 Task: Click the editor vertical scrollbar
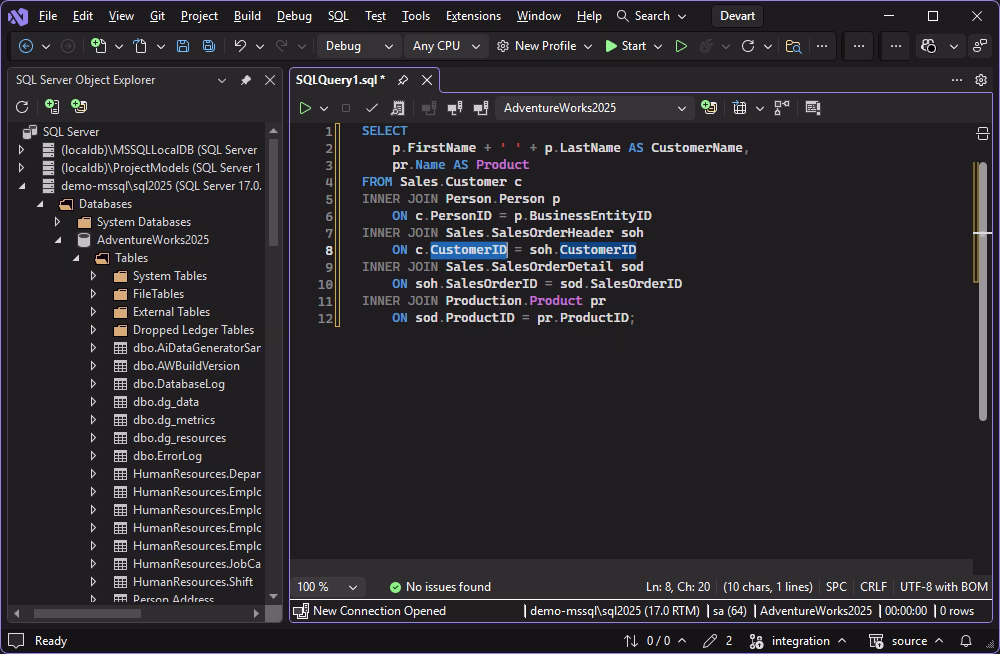[982, 291]
